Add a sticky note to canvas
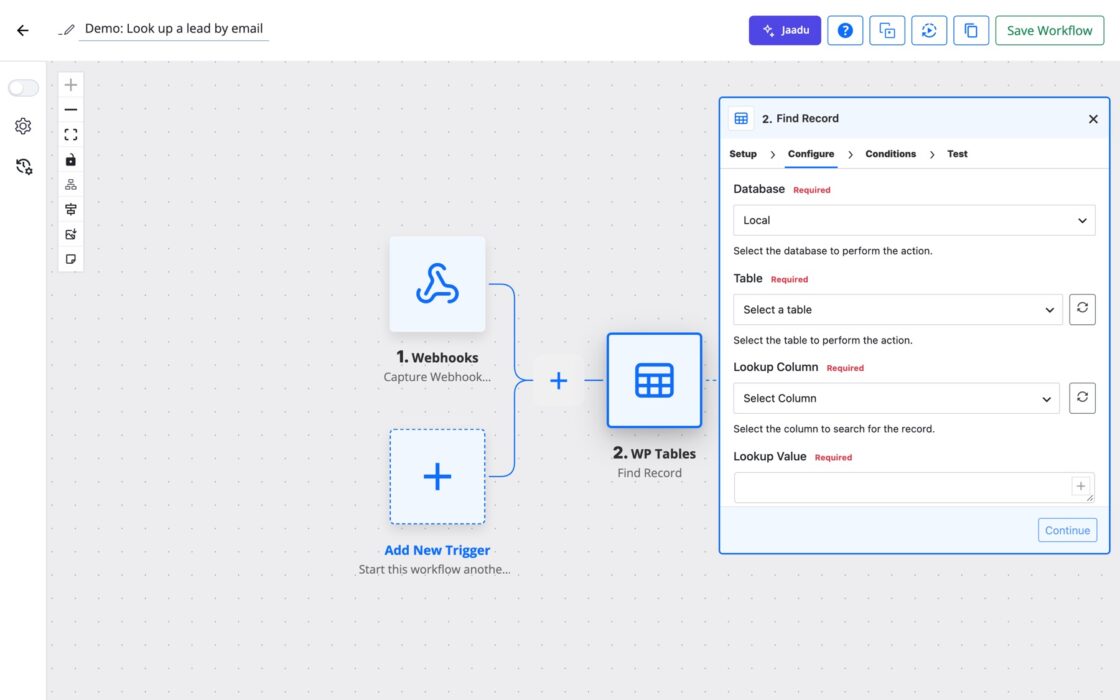 click(71, 259)
